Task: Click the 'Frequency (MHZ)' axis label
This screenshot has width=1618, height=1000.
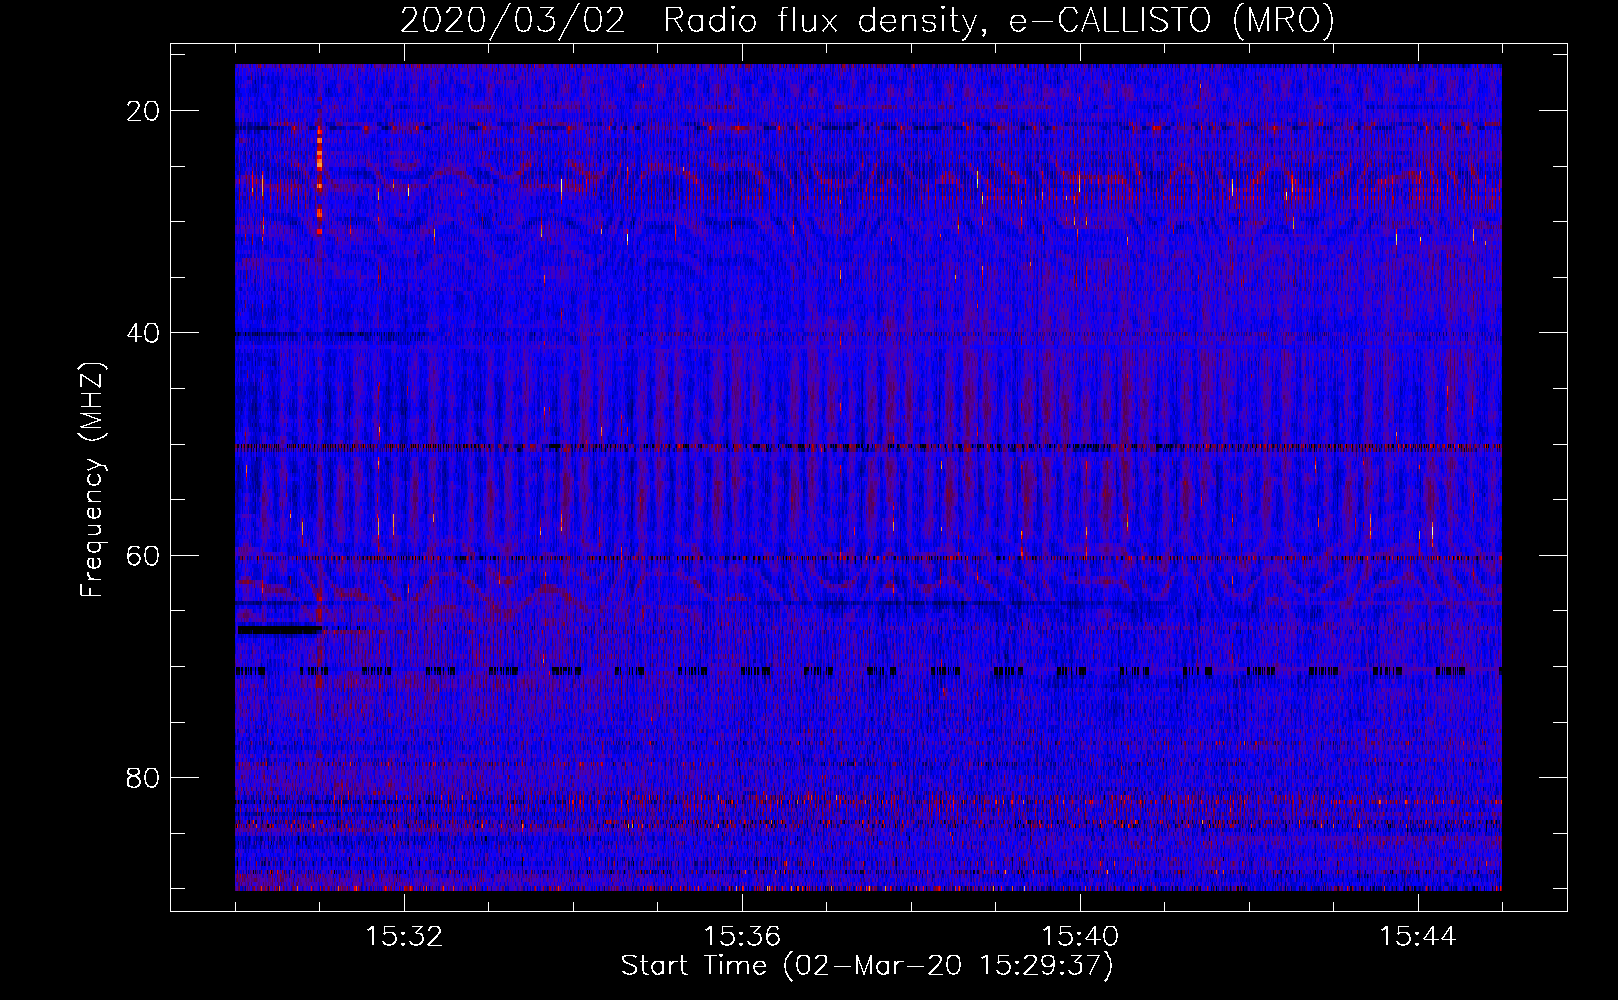Action: click(92, 480)
